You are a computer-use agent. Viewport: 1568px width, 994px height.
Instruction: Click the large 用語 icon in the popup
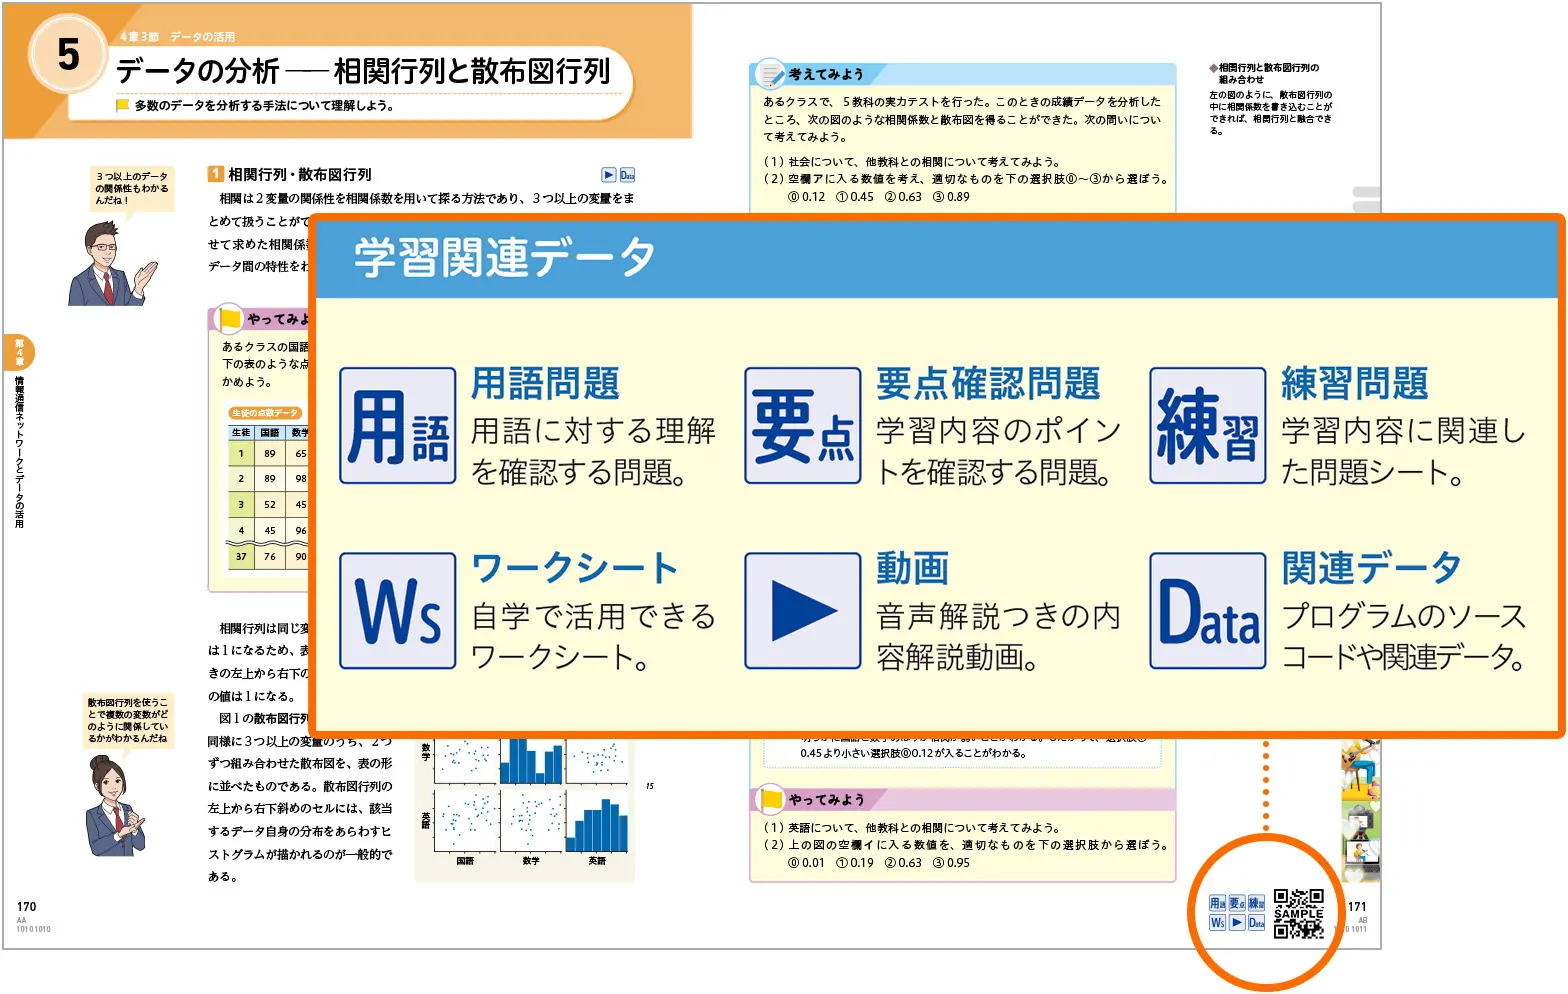point(398,426)
